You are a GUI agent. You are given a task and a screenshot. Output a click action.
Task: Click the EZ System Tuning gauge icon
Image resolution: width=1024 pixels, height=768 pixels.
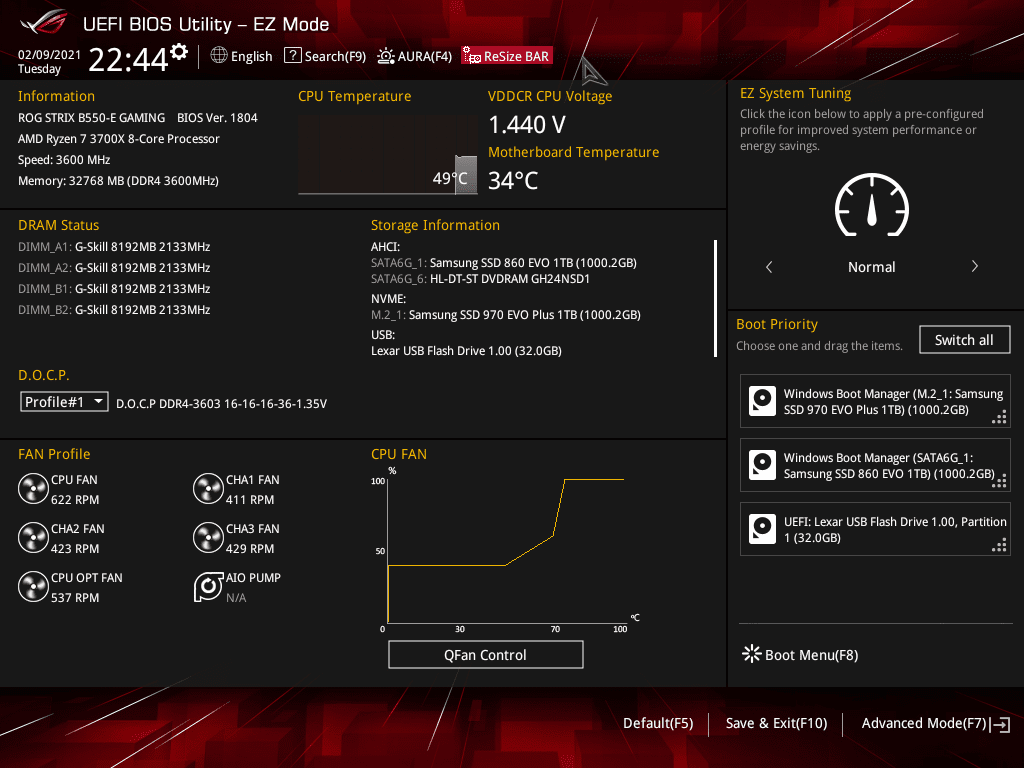pos(872,205)
